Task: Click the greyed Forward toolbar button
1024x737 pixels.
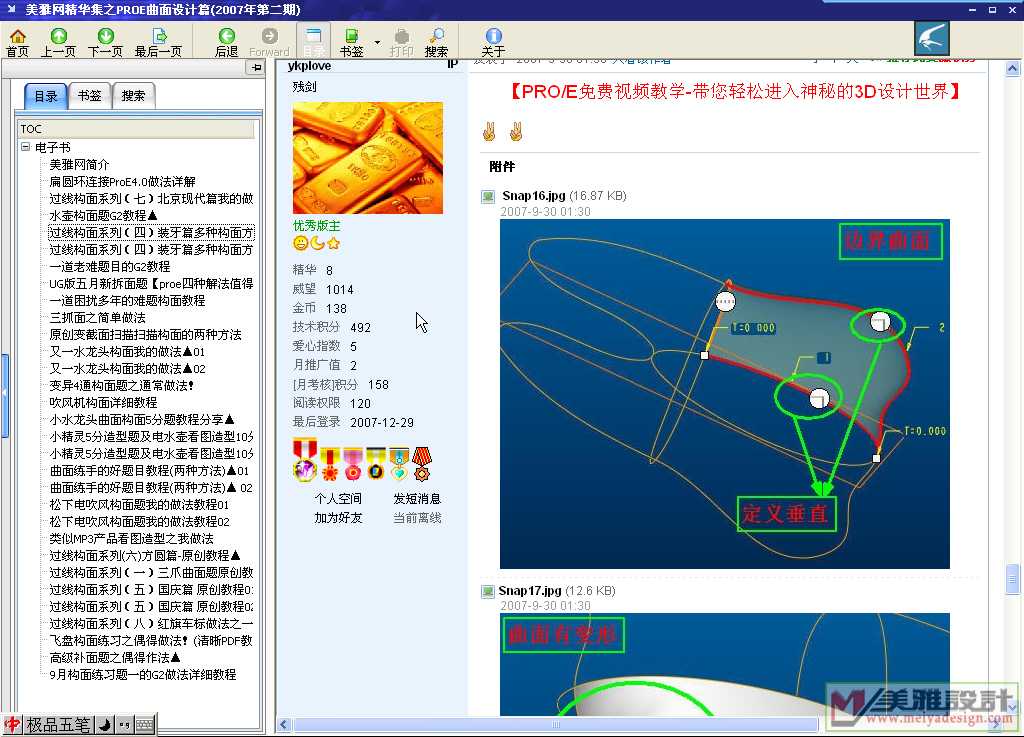Action: click(x=269, y=42)
